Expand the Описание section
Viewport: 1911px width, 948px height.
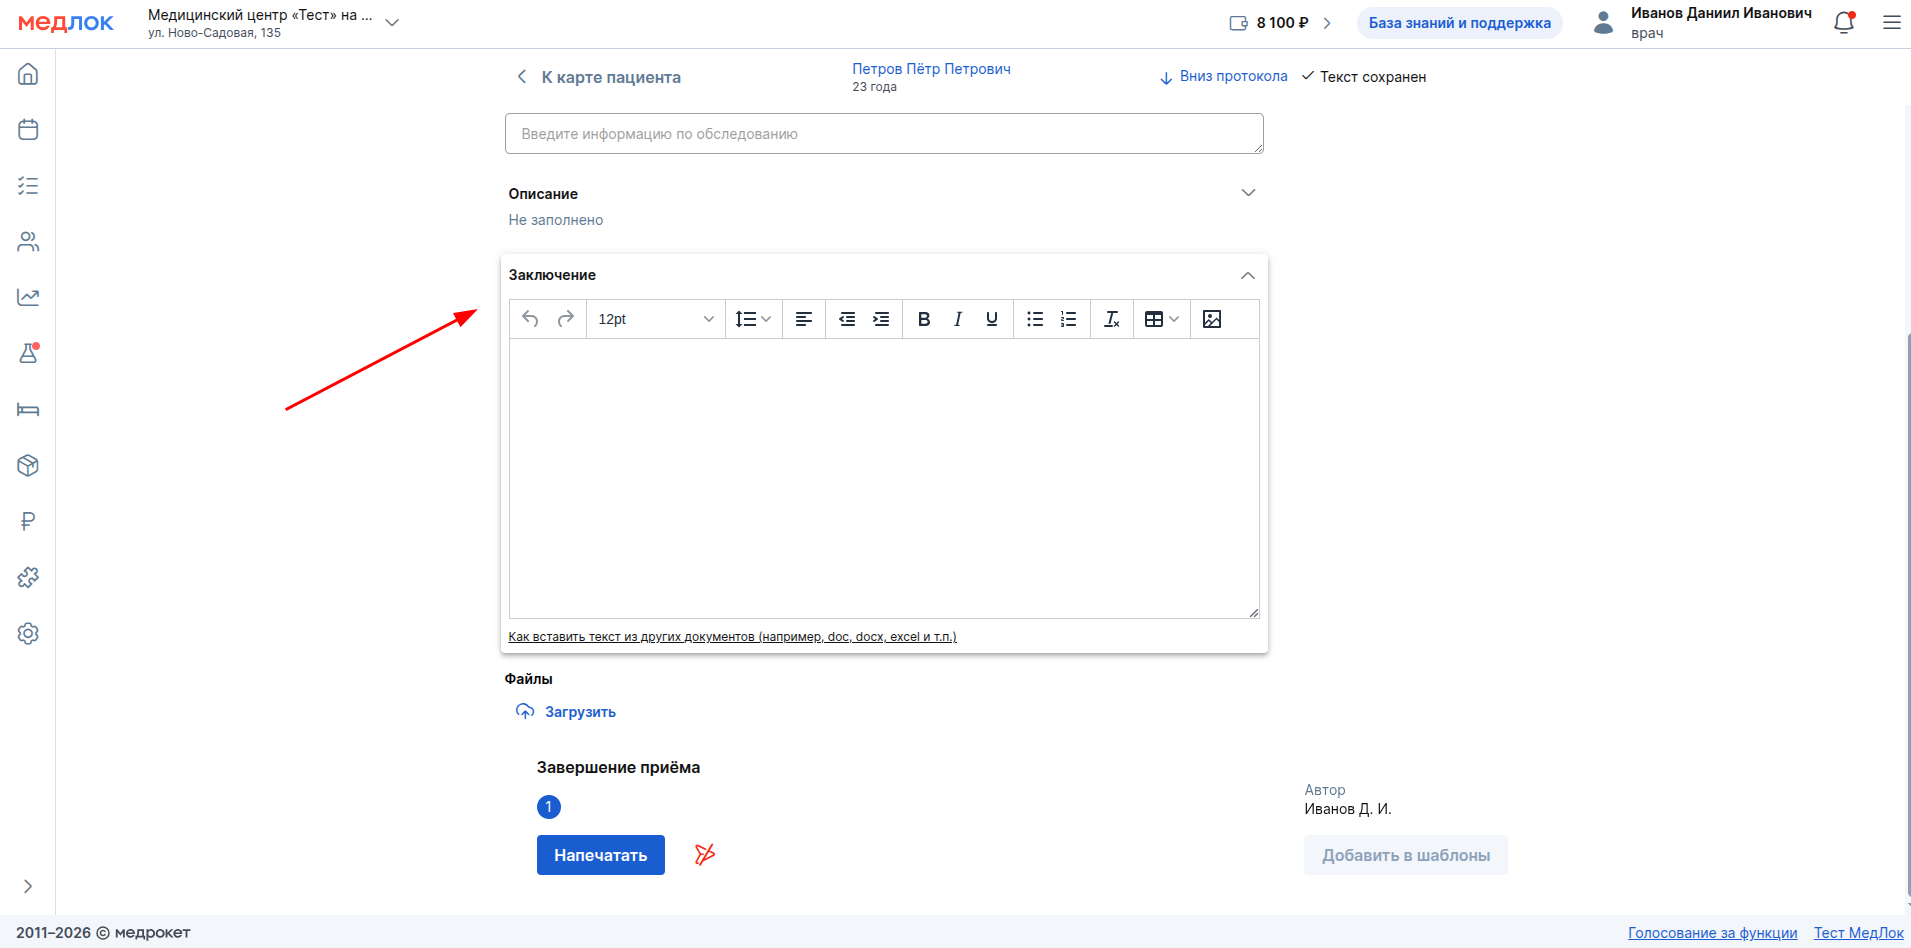point(1248,193)
